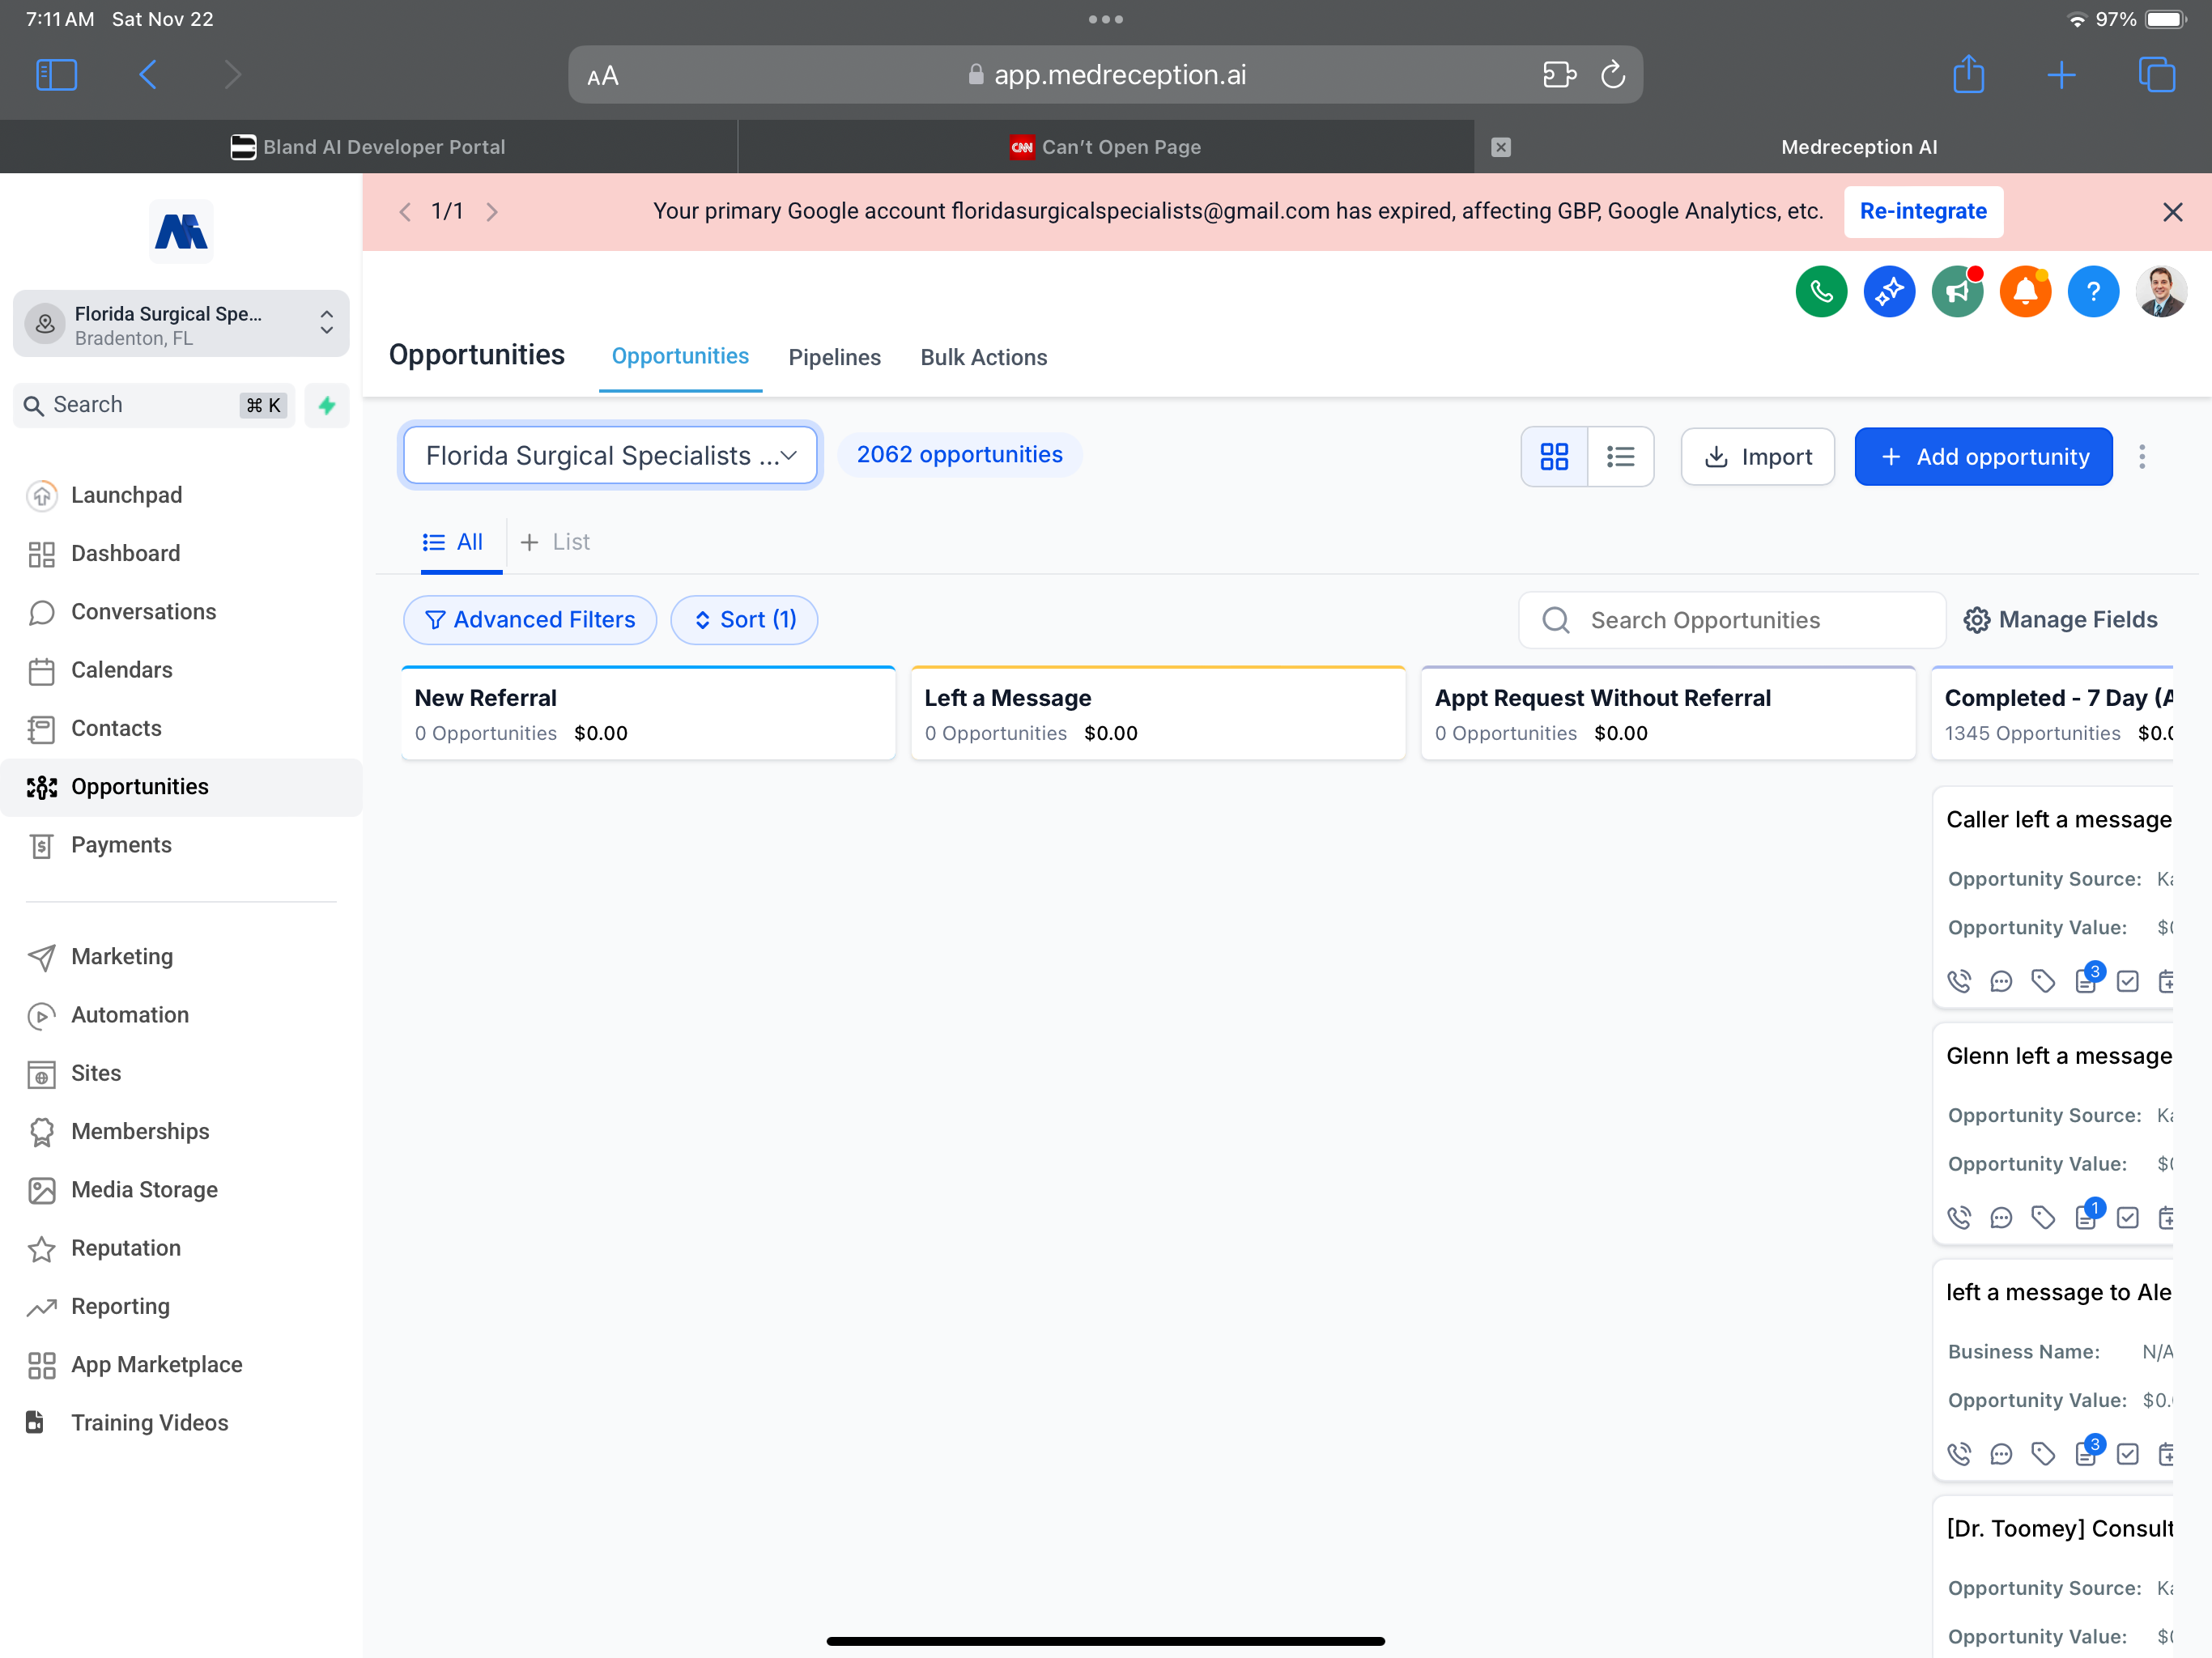Screen dimensions: 2212x1658
Task: Open Contacts in sidebar
Action: (x=181, y=728)
